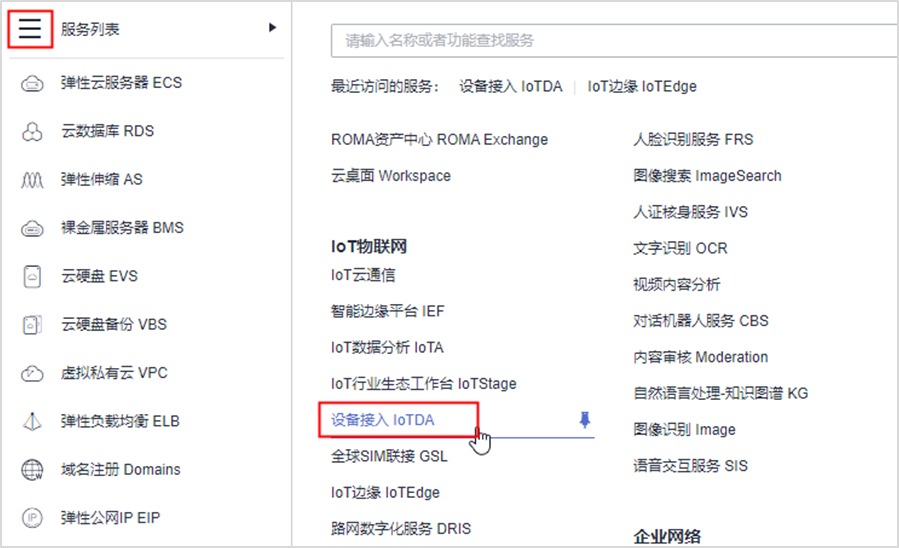This screenshot has width=899, height=548.
Task: Open 文字识别 OCR service
Action: pyautogui.click(x=680, y=248)
